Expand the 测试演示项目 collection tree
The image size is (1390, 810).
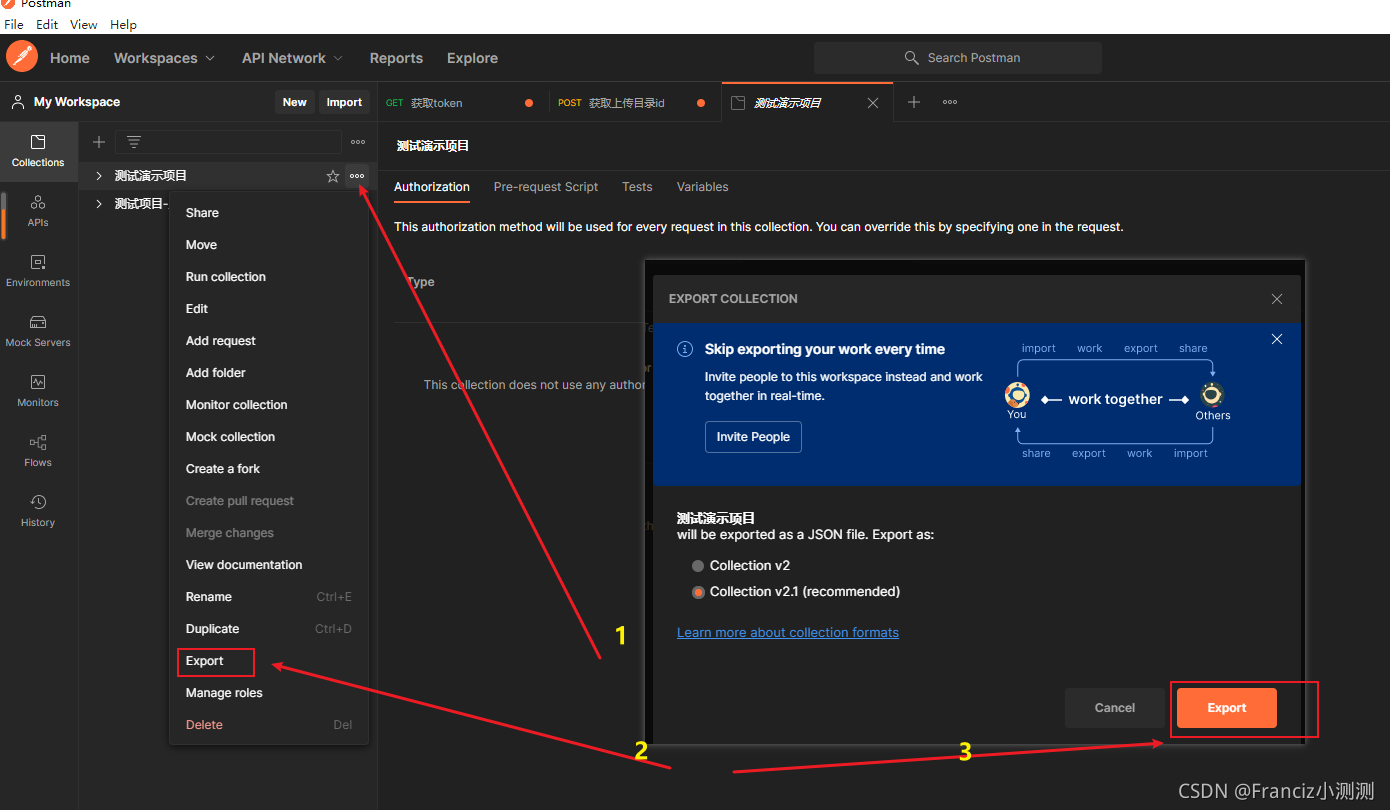99,176
